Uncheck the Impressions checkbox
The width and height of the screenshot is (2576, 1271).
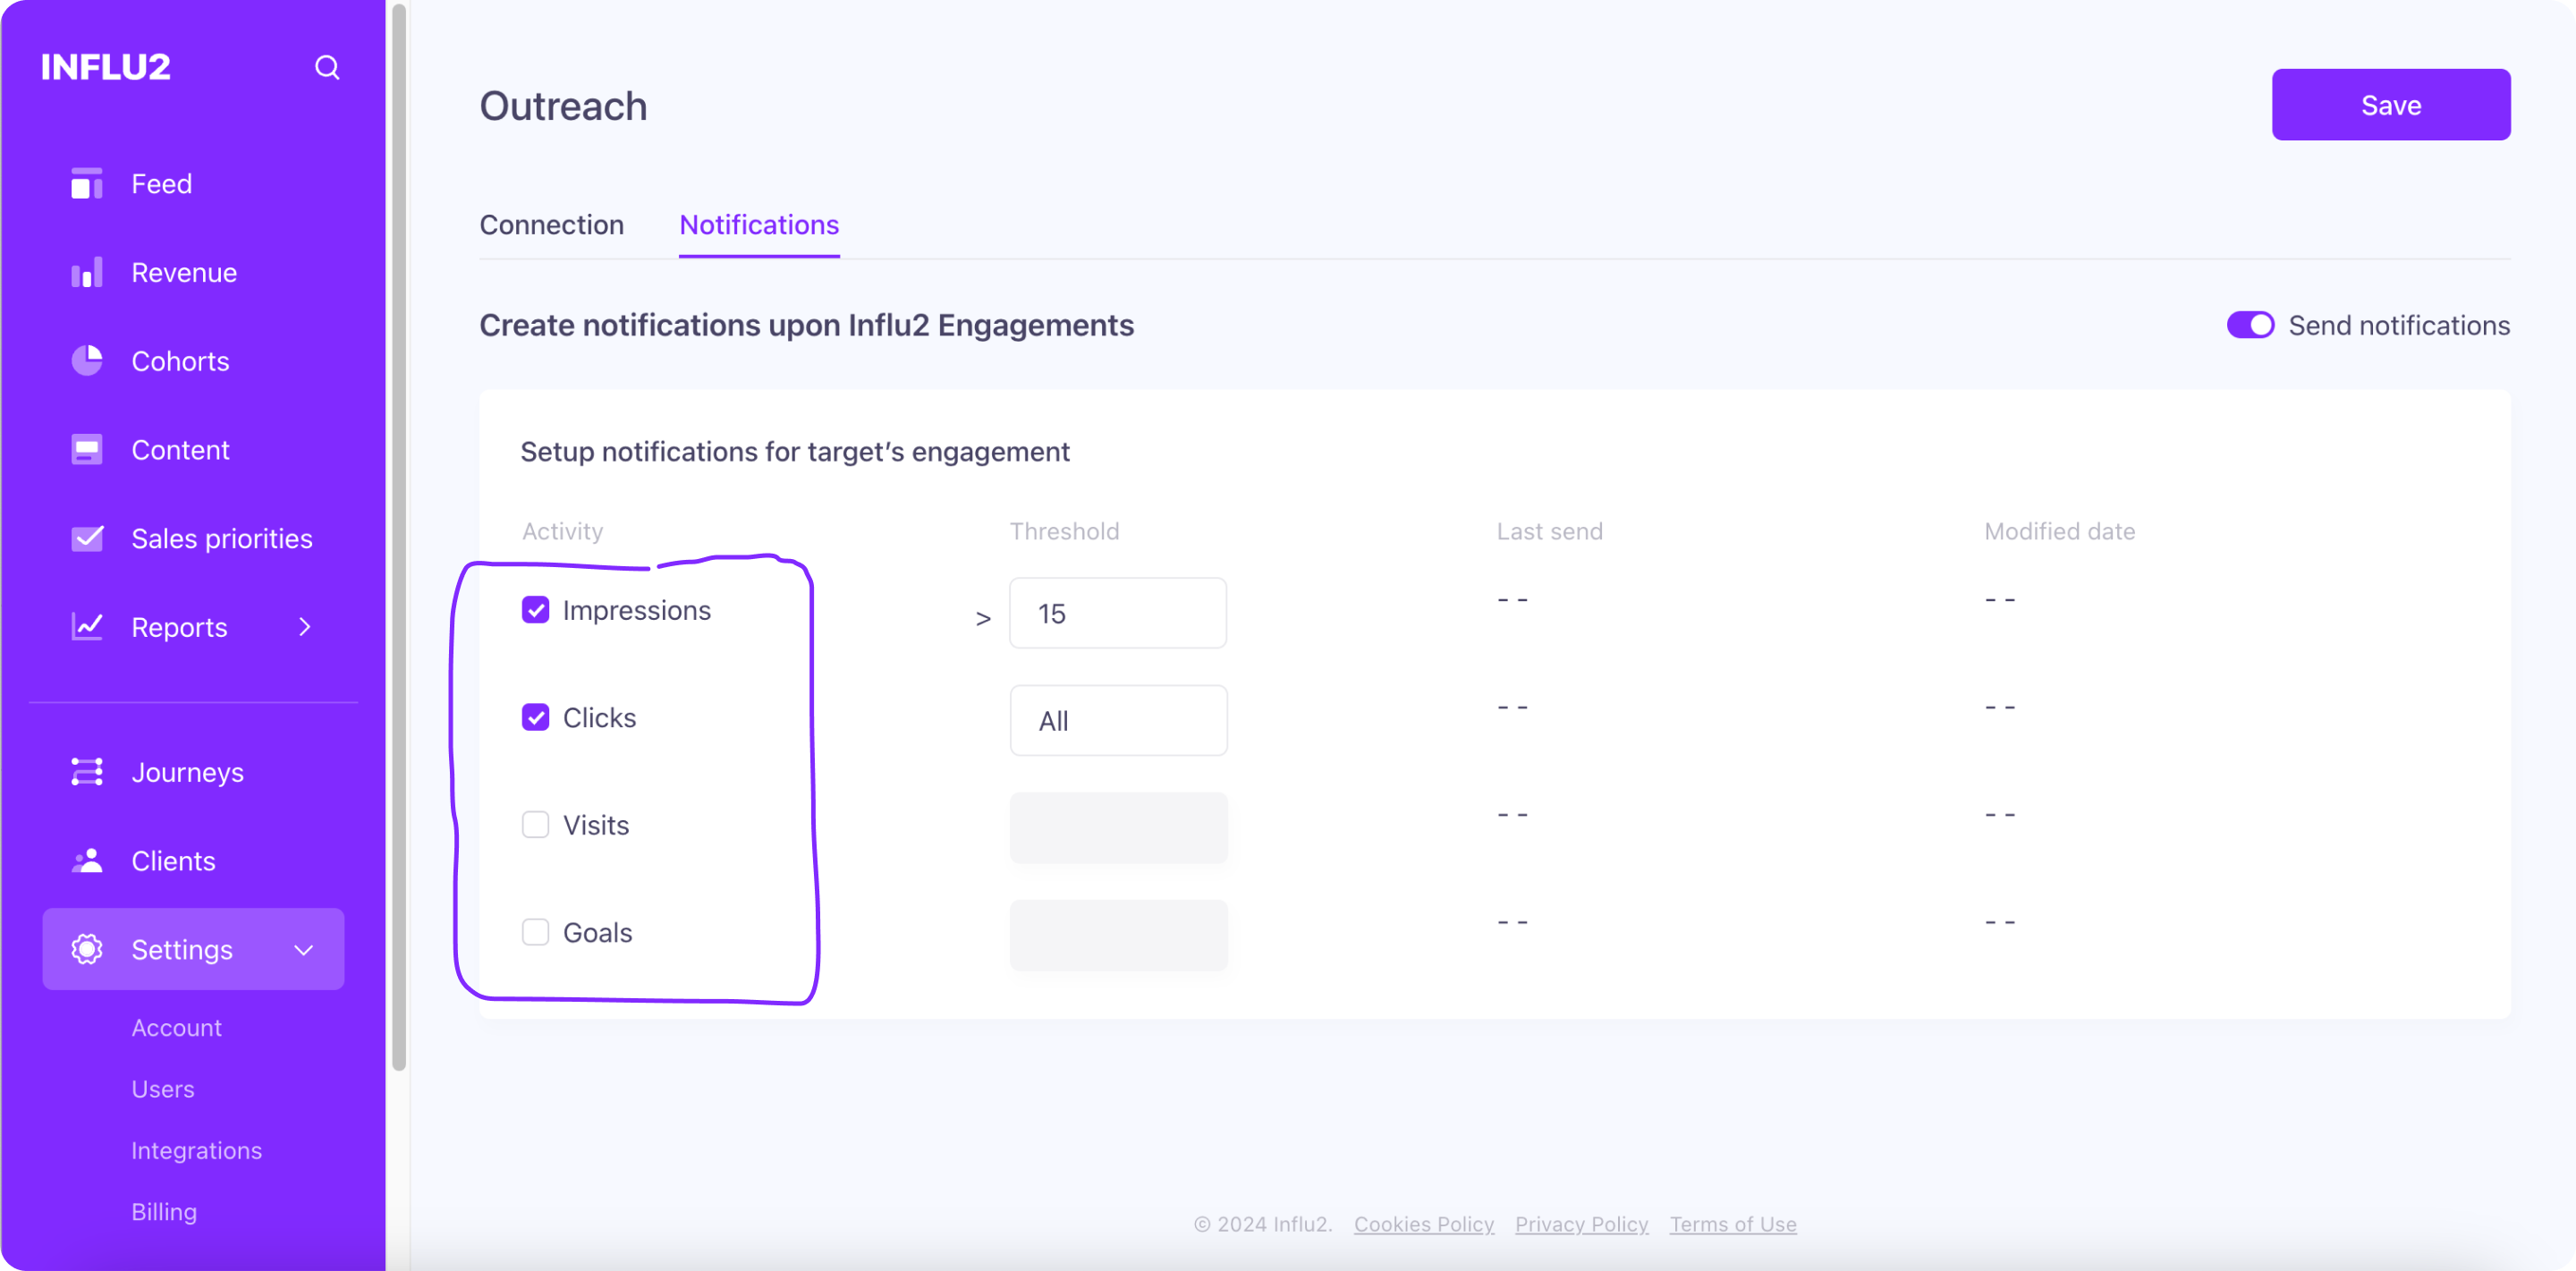pos(536,610)
